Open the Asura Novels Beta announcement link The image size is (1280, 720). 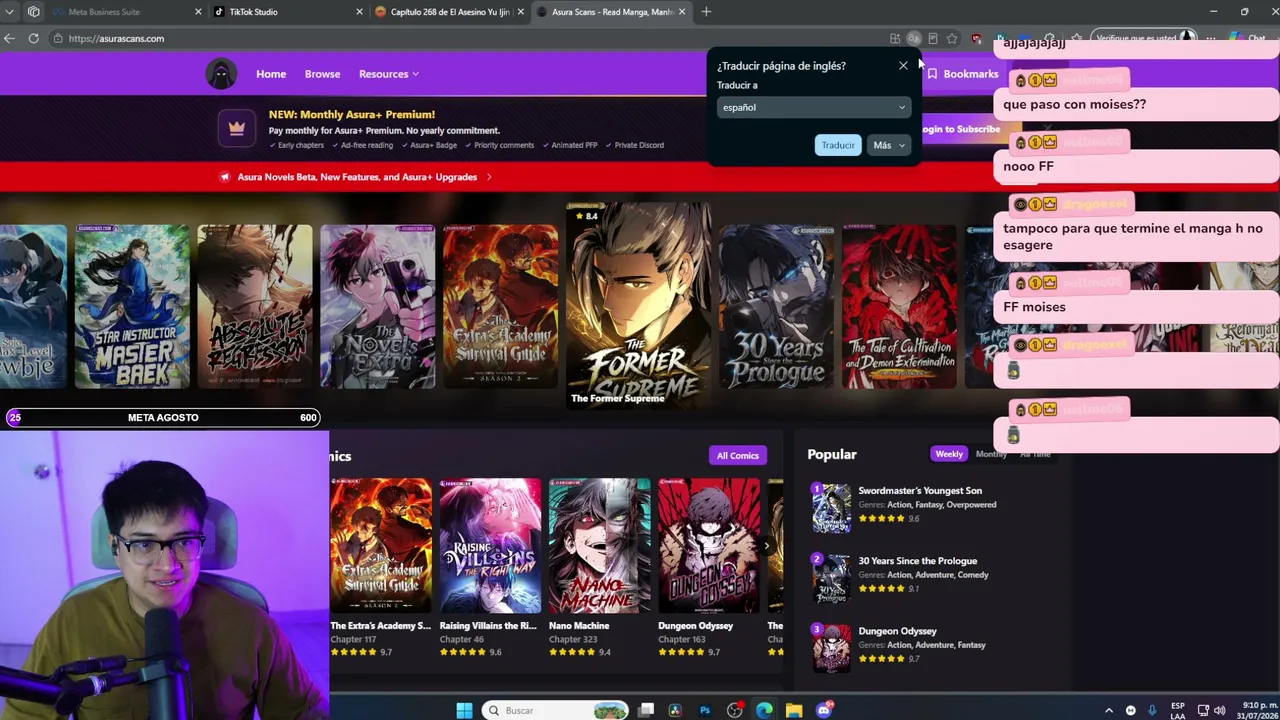(357, 177)
